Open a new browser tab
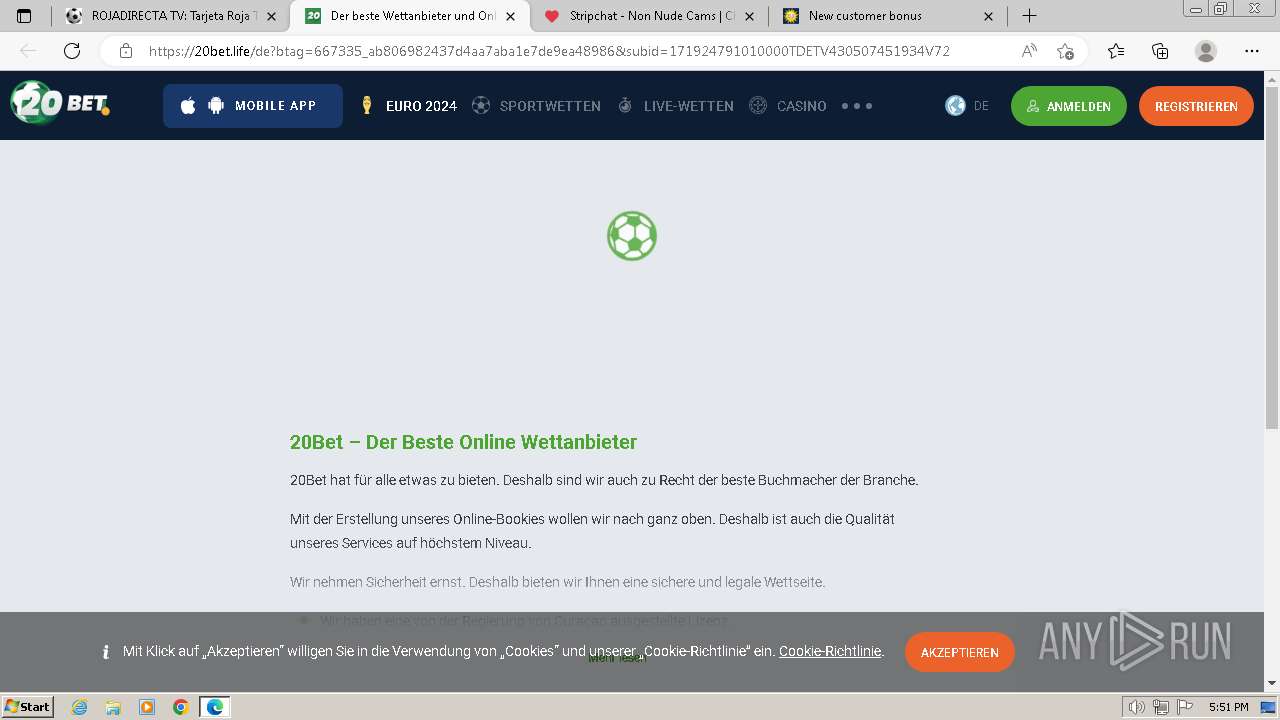Screen dimensions: 1280x720 (1029, 16)
